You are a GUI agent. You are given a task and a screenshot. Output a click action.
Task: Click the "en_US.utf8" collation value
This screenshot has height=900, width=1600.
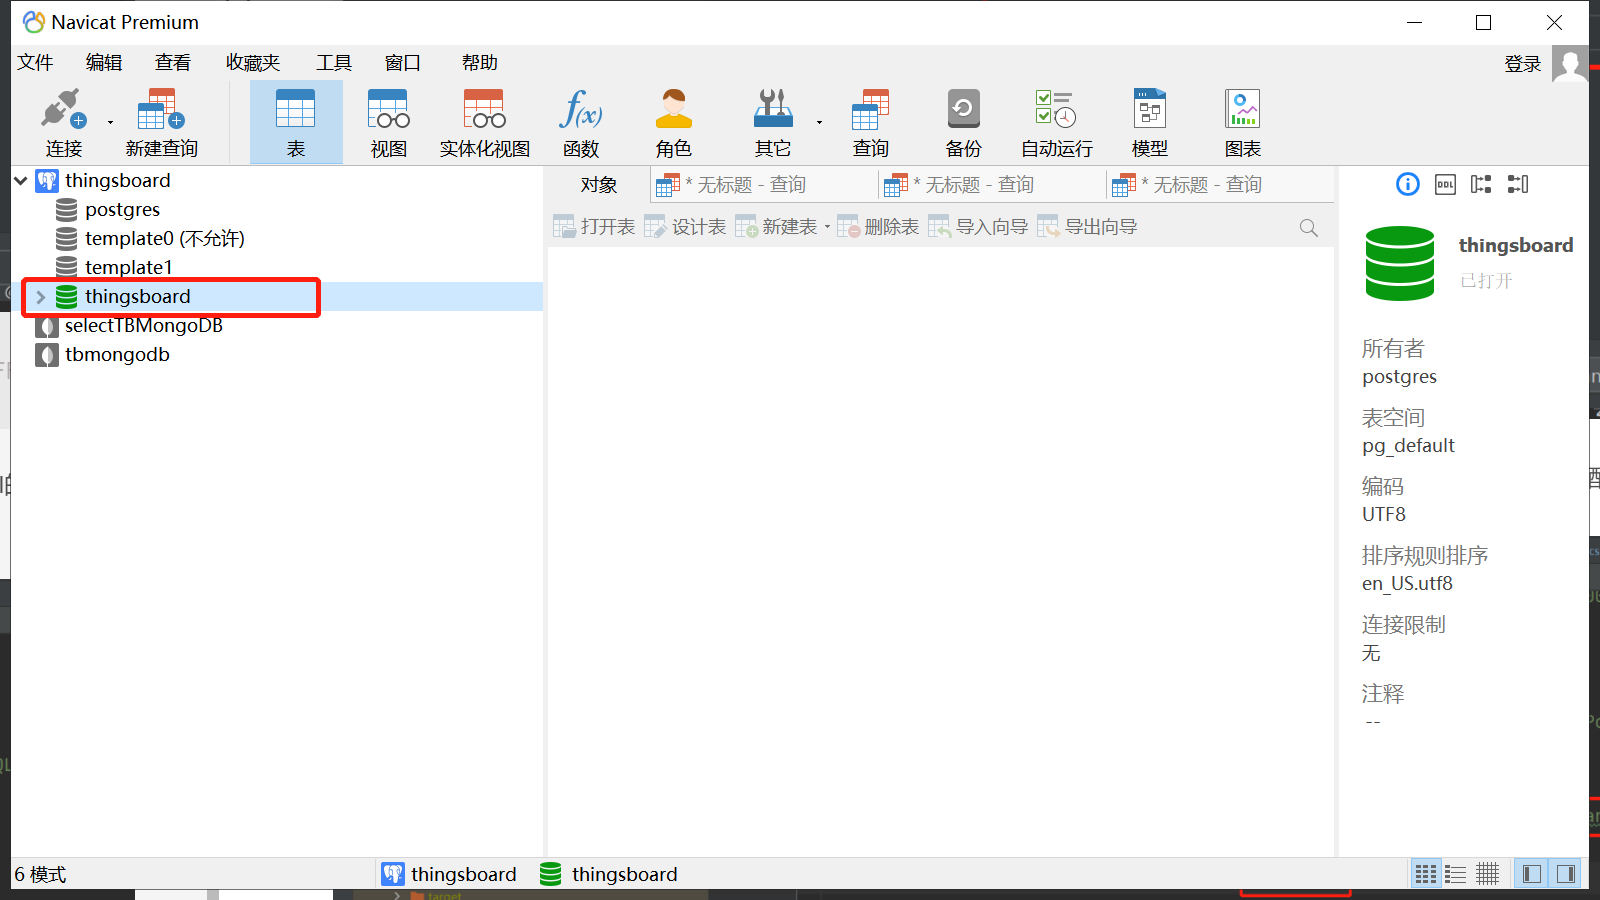tap(1407, 584)
